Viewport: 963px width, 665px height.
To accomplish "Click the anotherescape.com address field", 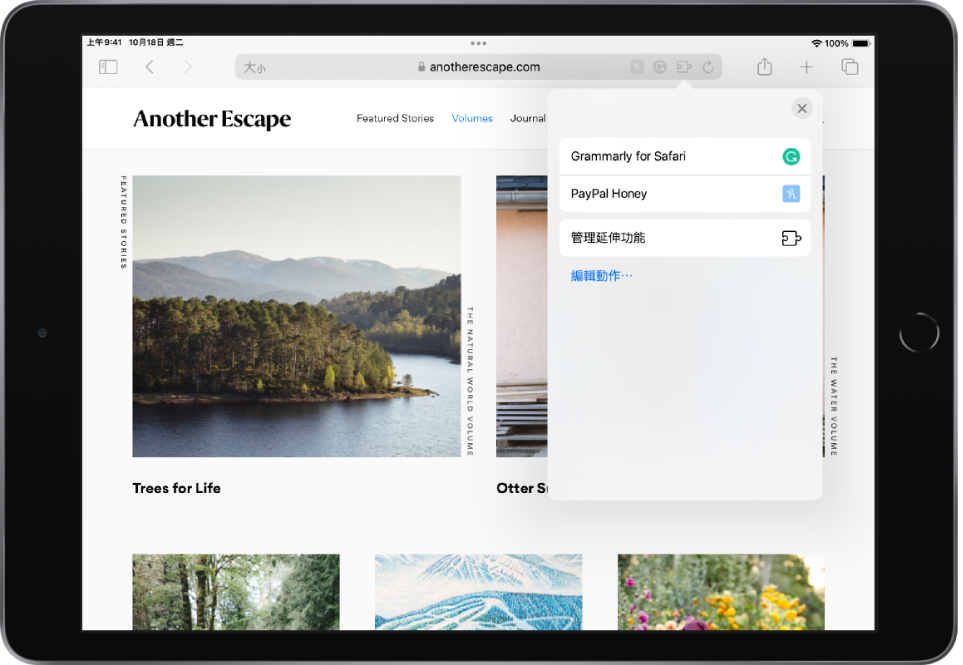I will coord(480,67).
